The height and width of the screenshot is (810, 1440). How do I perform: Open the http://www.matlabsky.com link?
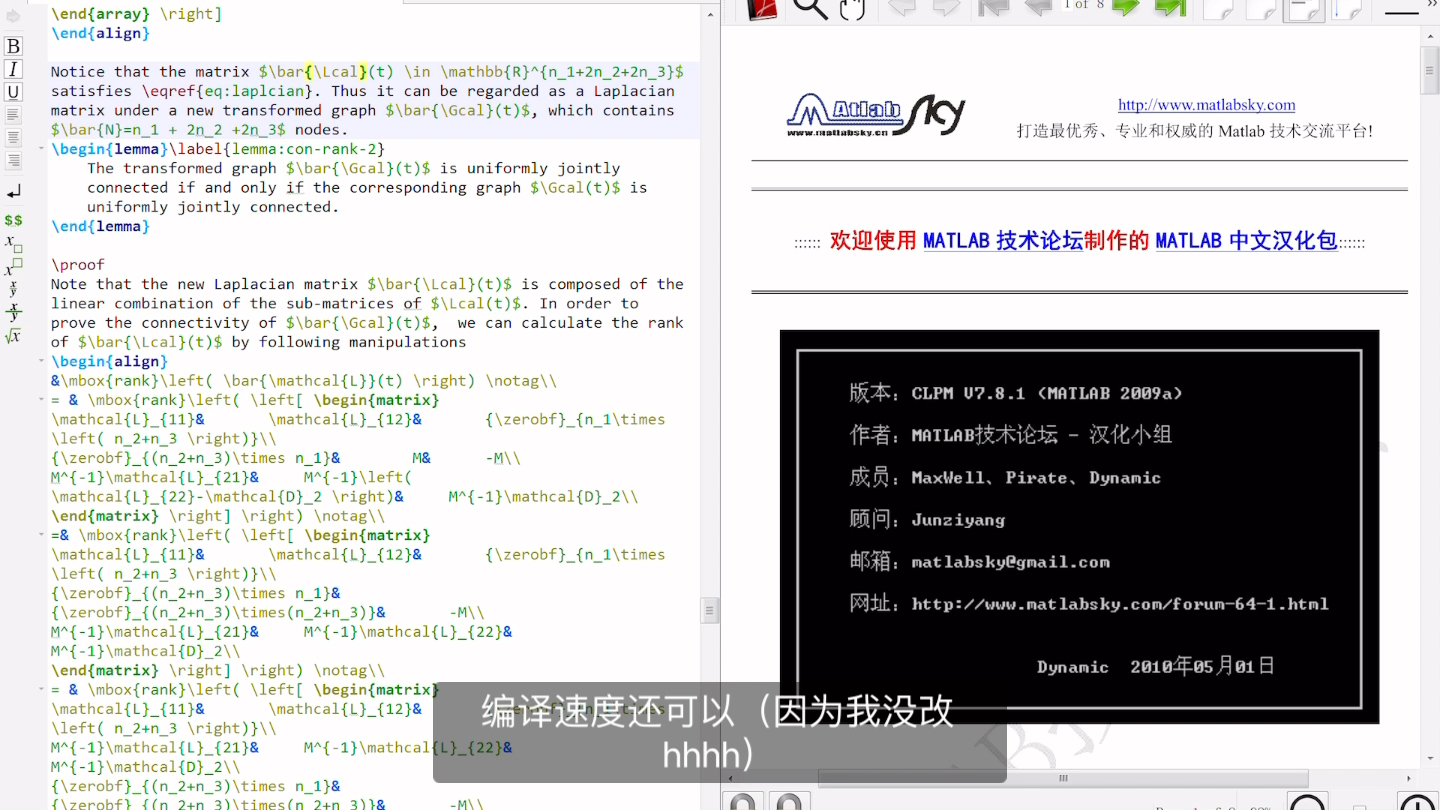1206,105
